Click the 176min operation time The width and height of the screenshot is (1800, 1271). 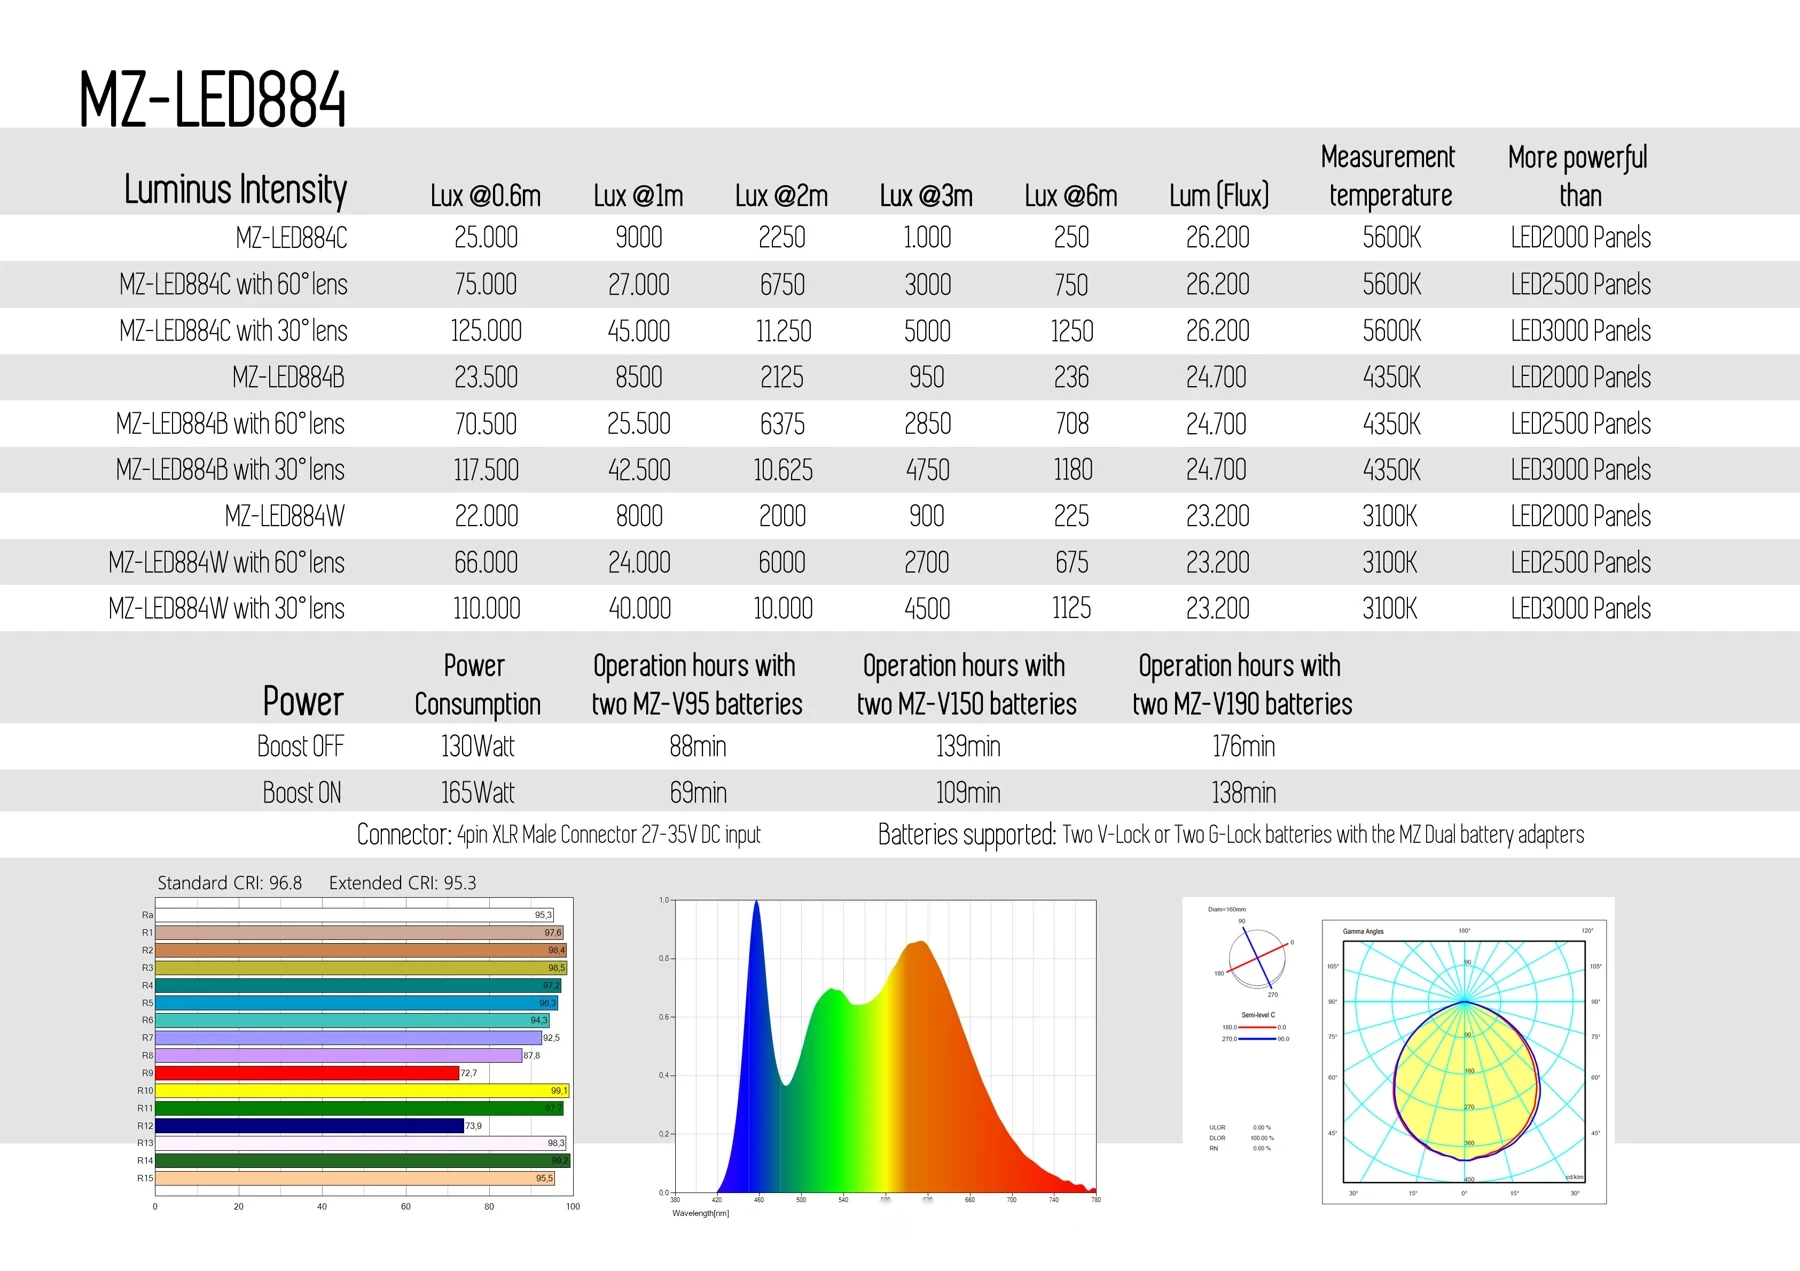click(1243, 746)
